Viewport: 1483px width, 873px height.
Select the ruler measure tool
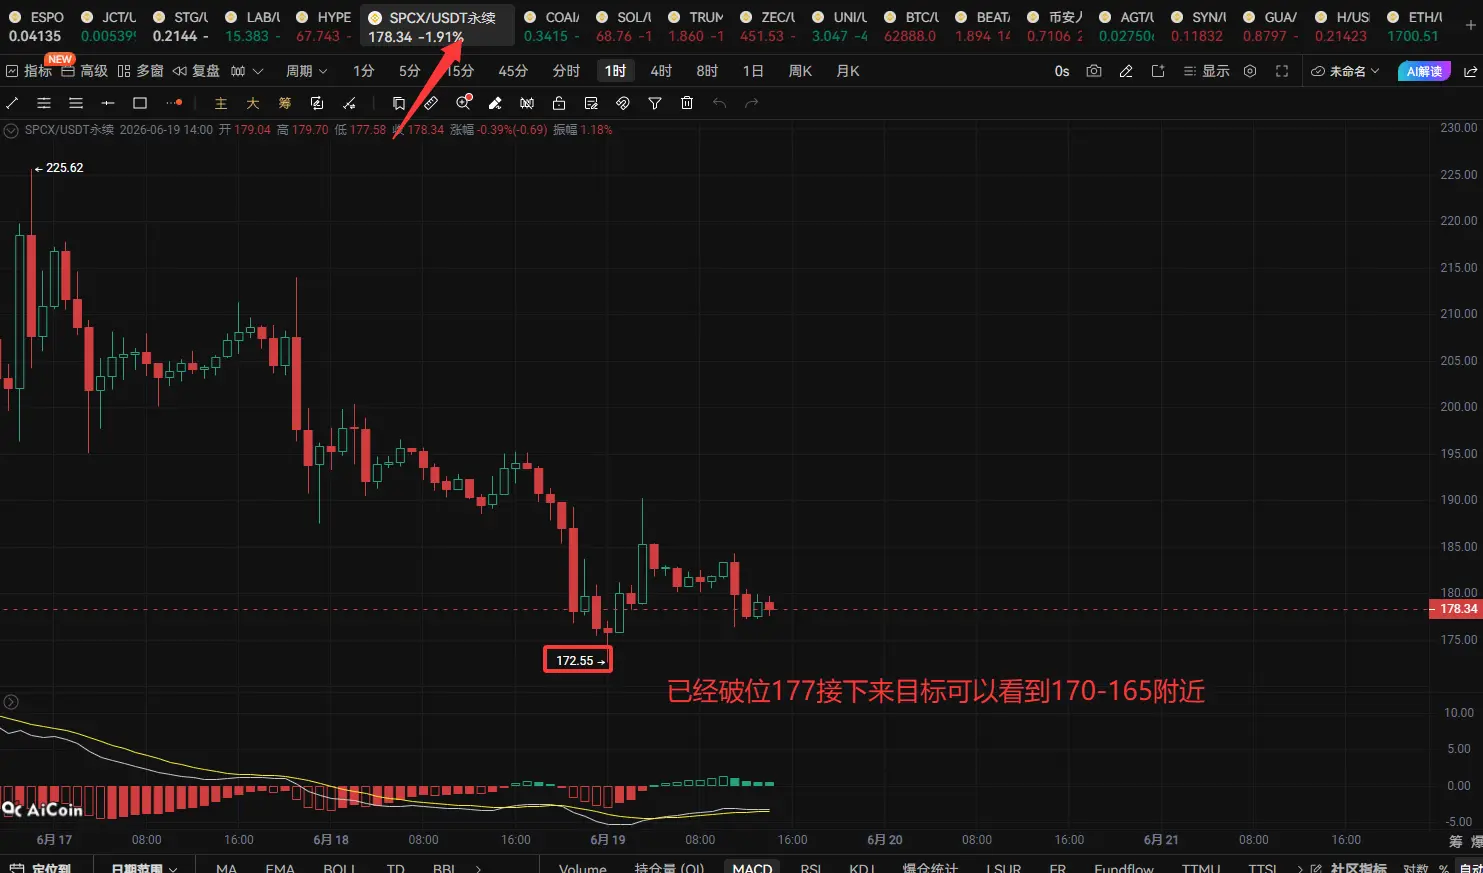click(x=431, y=103)
